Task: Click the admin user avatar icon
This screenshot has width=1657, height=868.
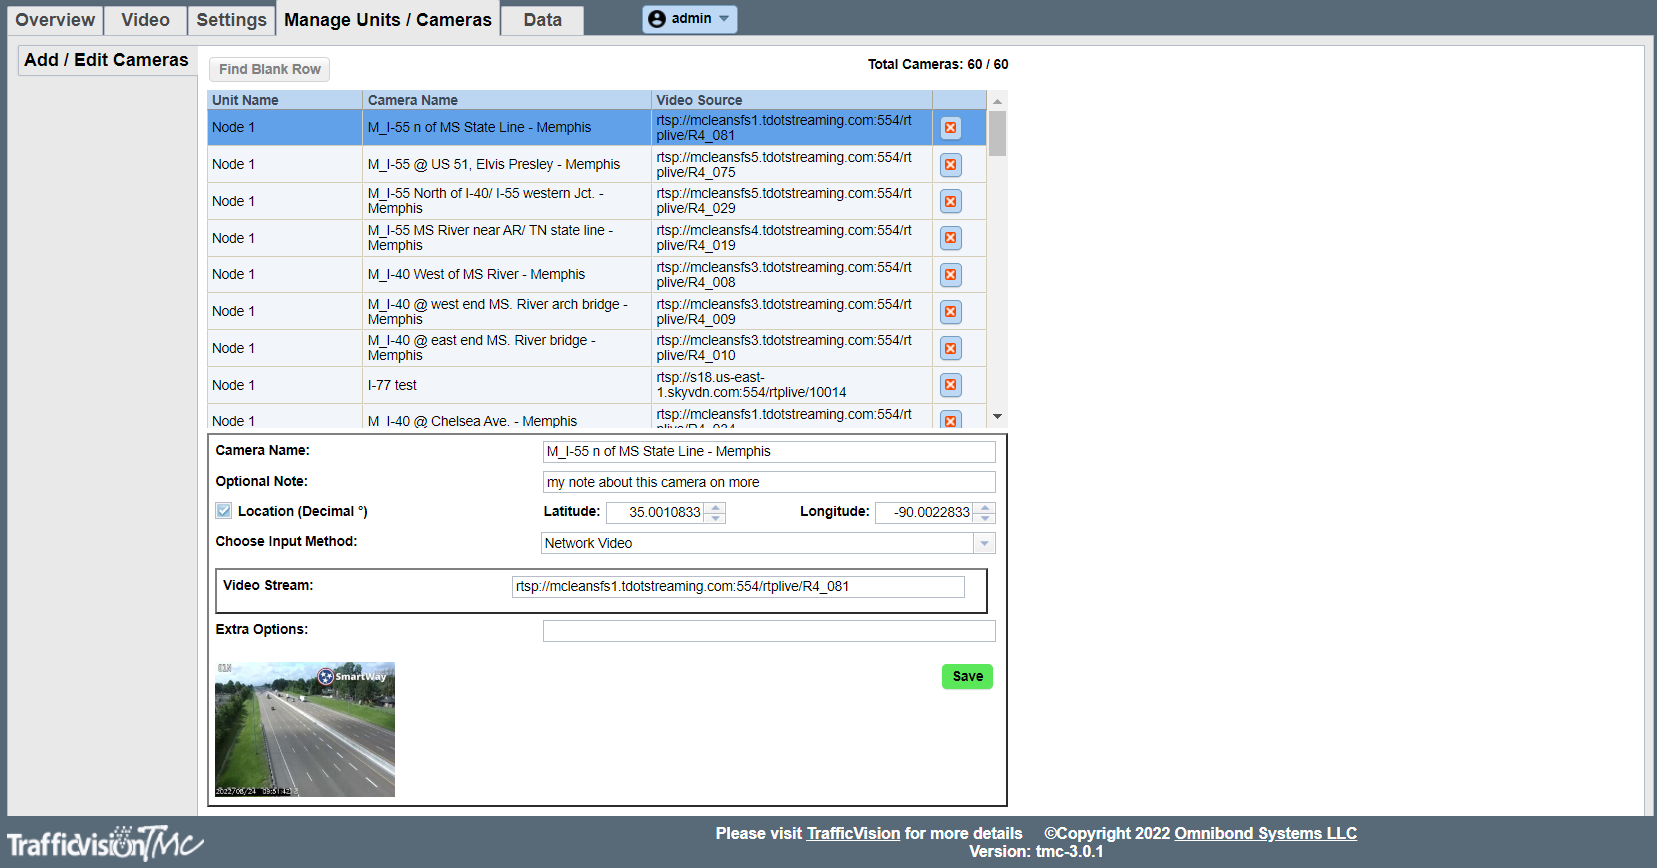Action: [657, 19]
